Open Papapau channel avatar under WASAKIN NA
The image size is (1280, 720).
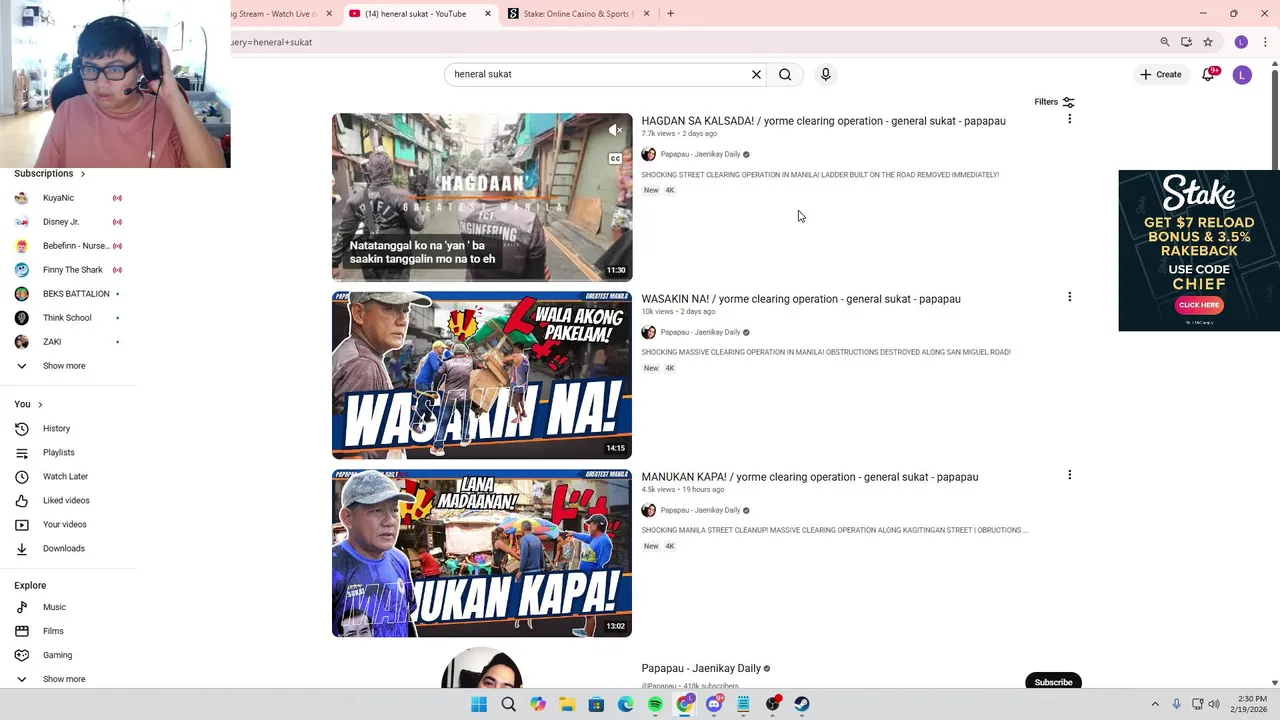click(648, 332)
